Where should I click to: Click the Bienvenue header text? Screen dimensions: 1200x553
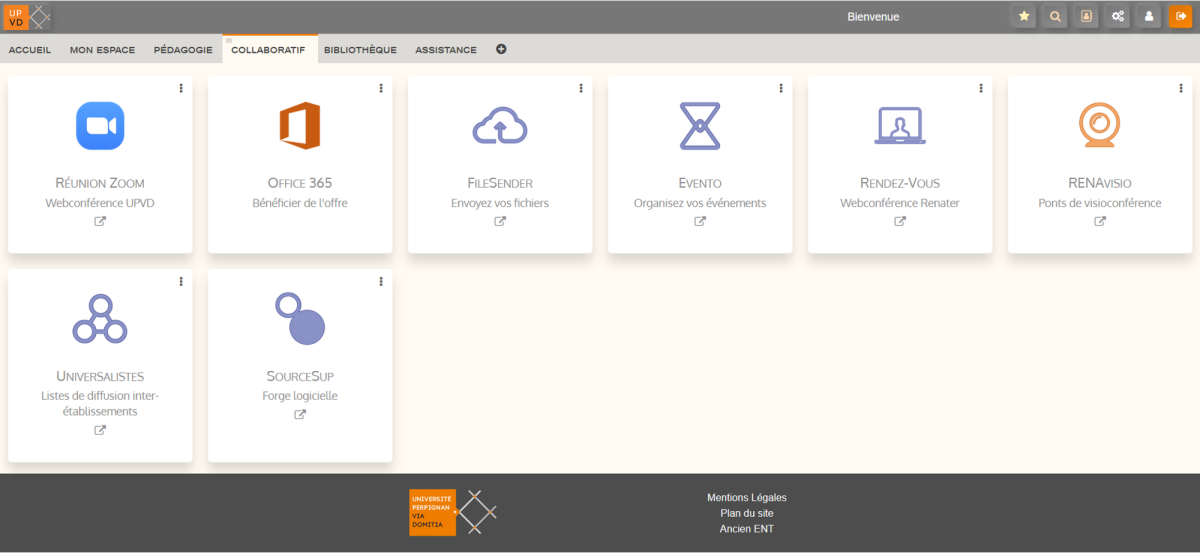pos(873,17)
